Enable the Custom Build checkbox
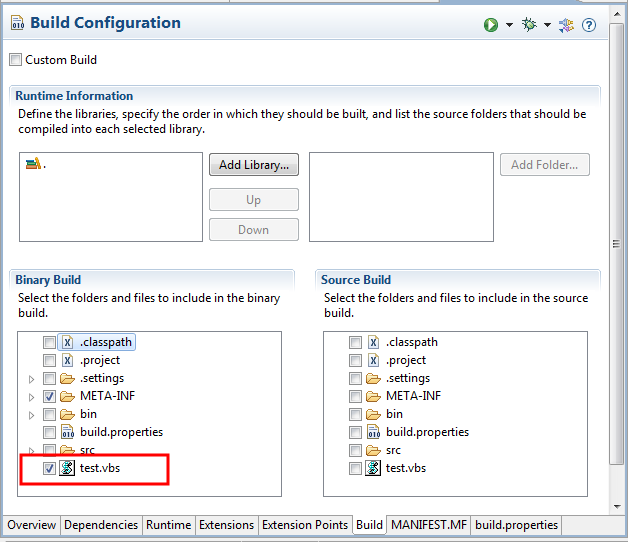 tap(15, 60)
